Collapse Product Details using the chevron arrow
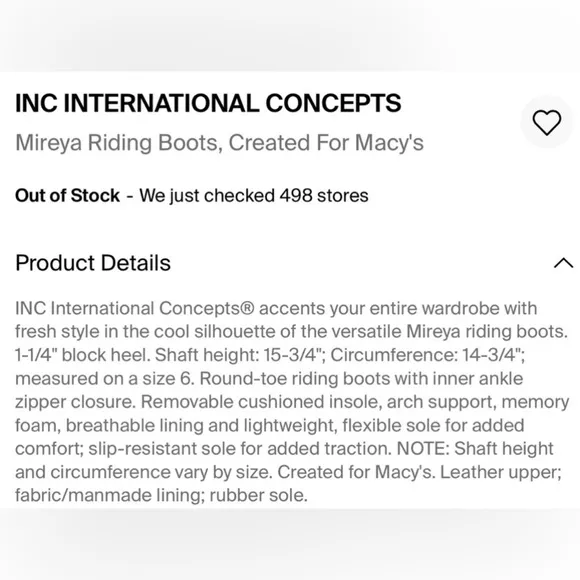The width and height of the screenshot is (580, 580). click(563, 263)
